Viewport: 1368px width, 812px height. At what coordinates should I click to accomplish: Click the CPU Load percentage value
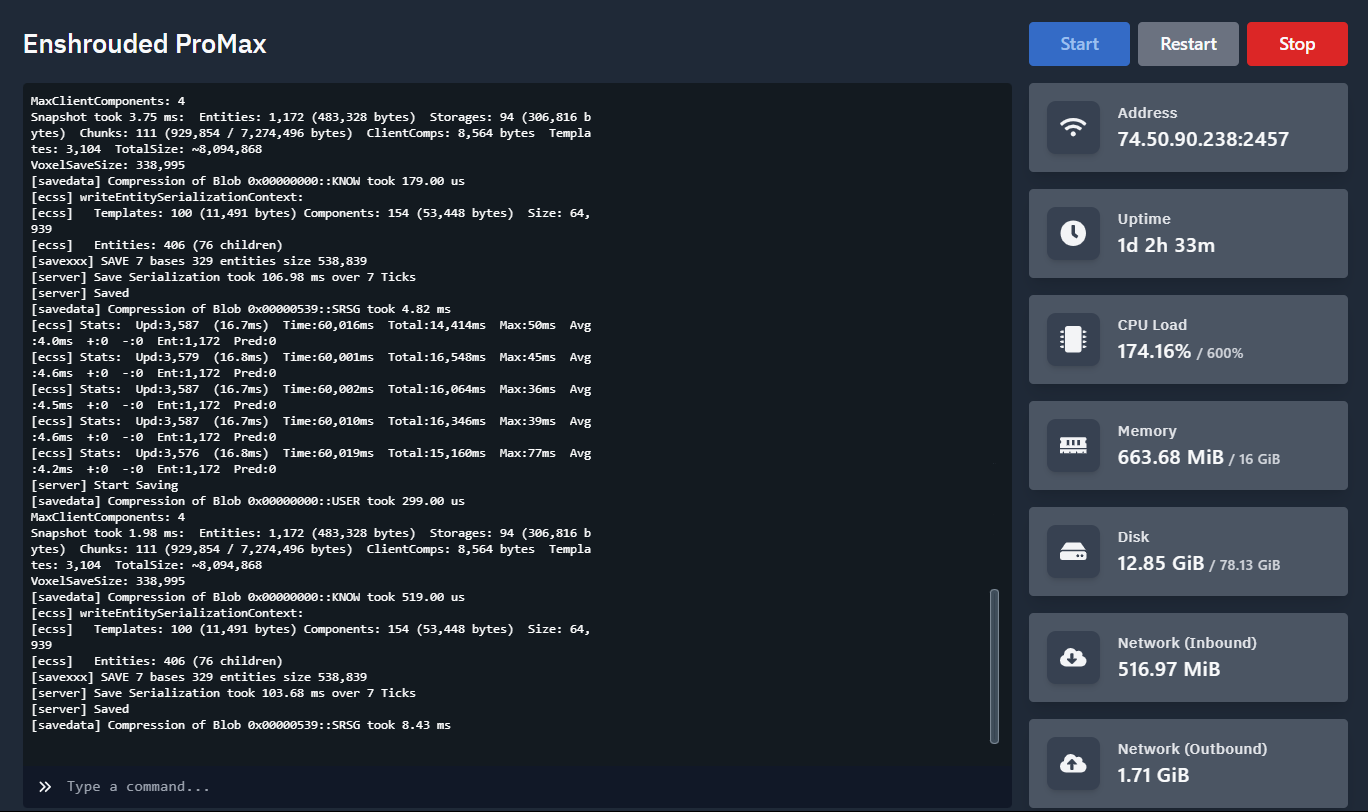pos(1154,351)
